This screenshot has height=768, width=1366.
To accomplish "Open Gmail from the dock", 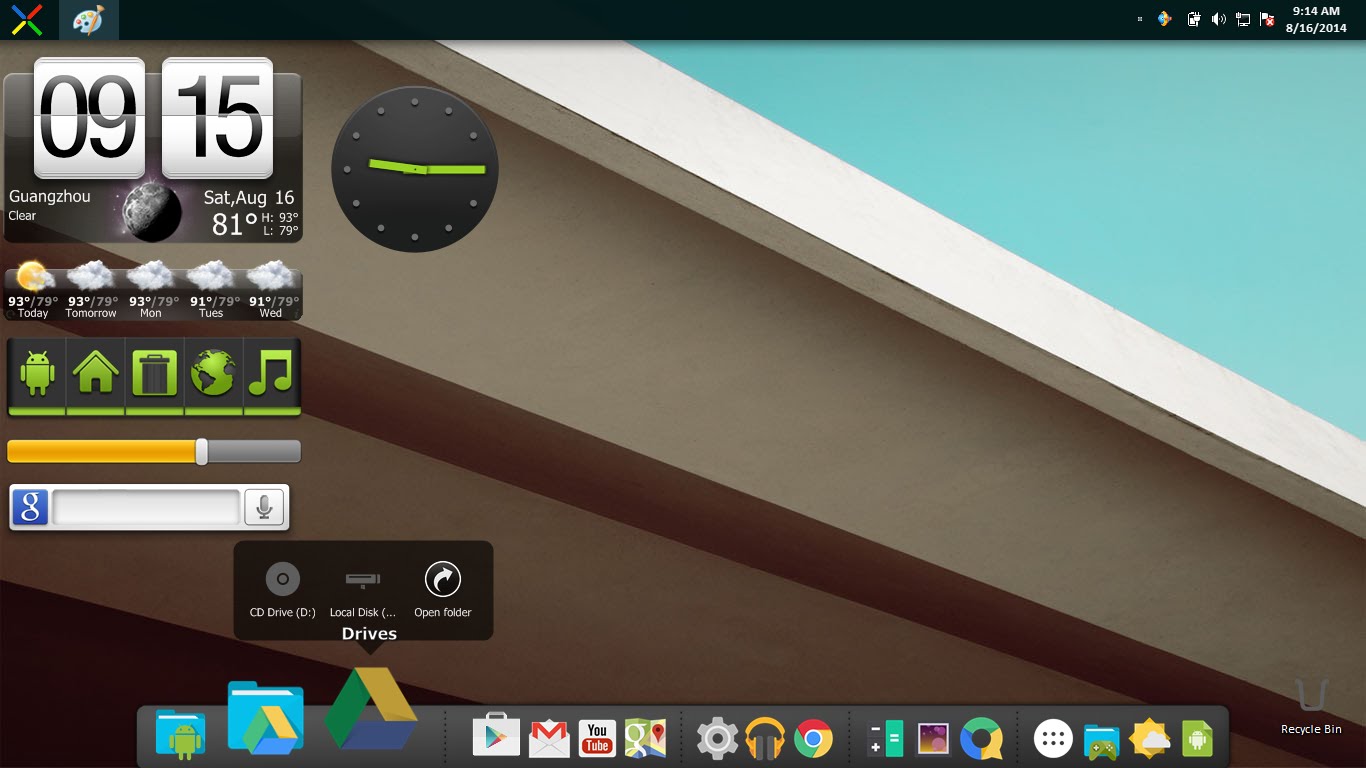I will tap(549, 739).
